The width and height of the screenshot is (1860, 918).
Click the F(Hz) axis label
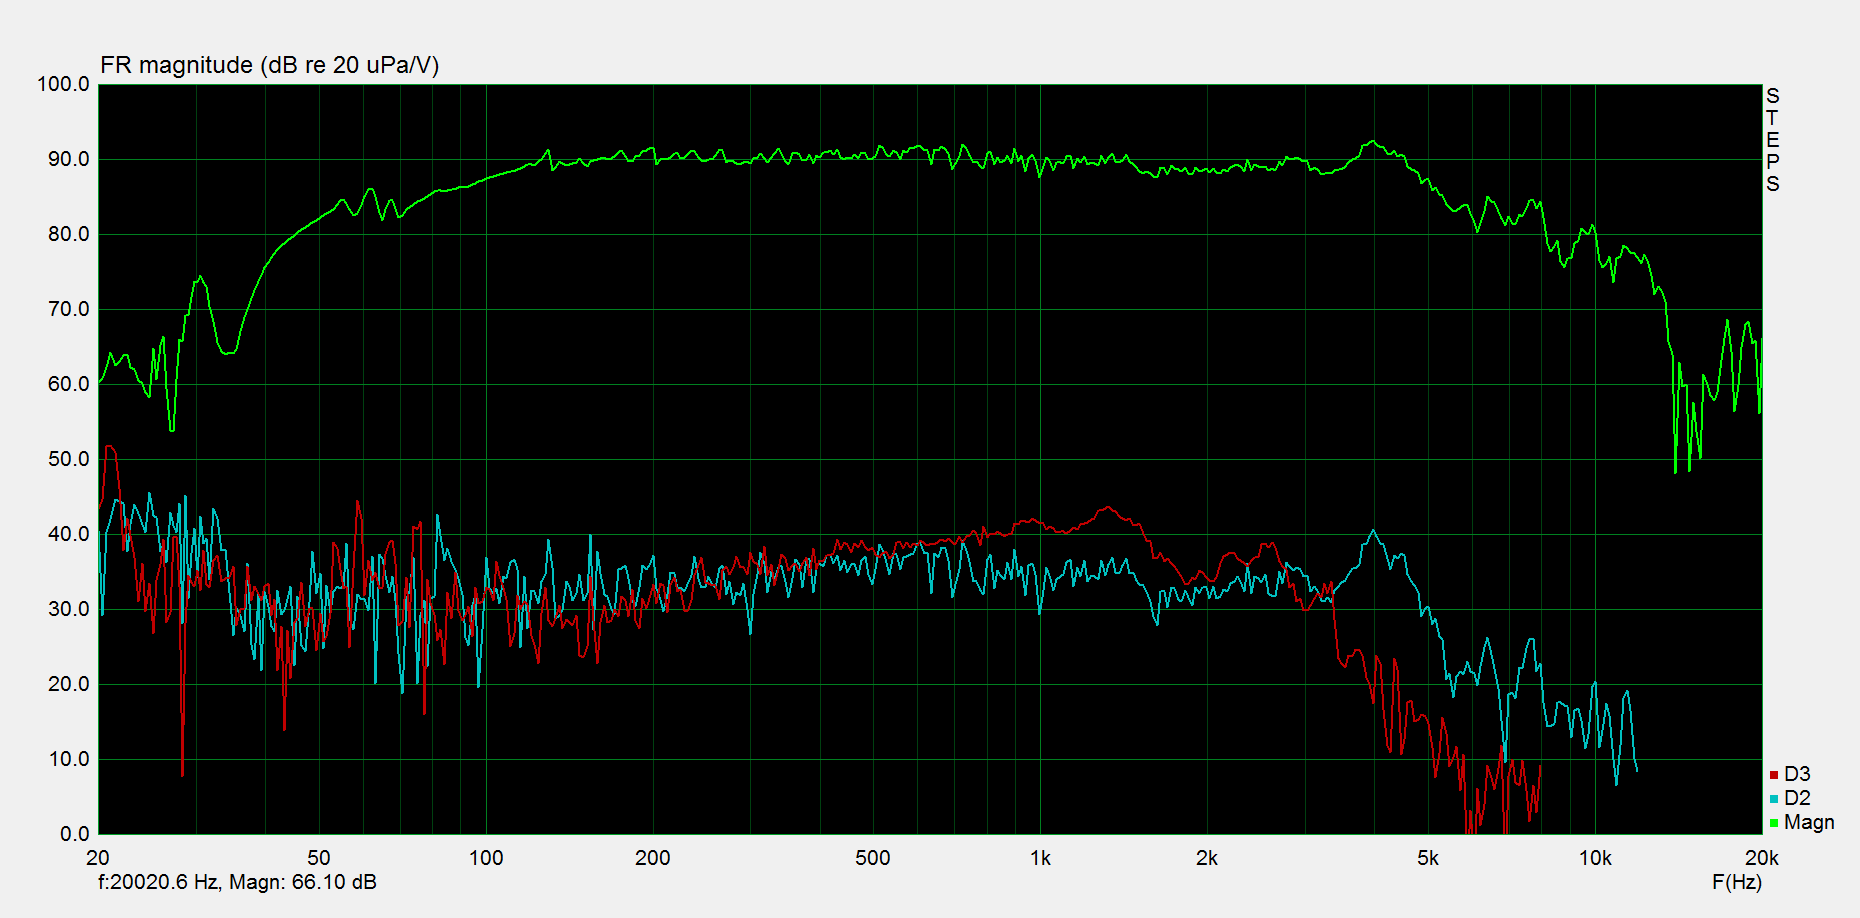click(x=1737, y=882)
